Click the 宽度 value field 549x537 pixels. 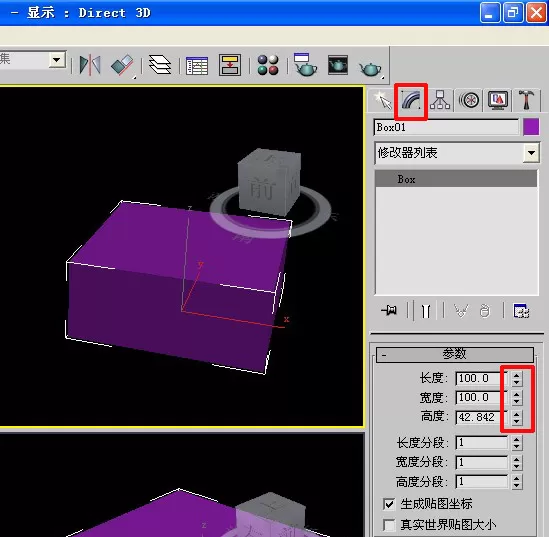click(481, 397)
